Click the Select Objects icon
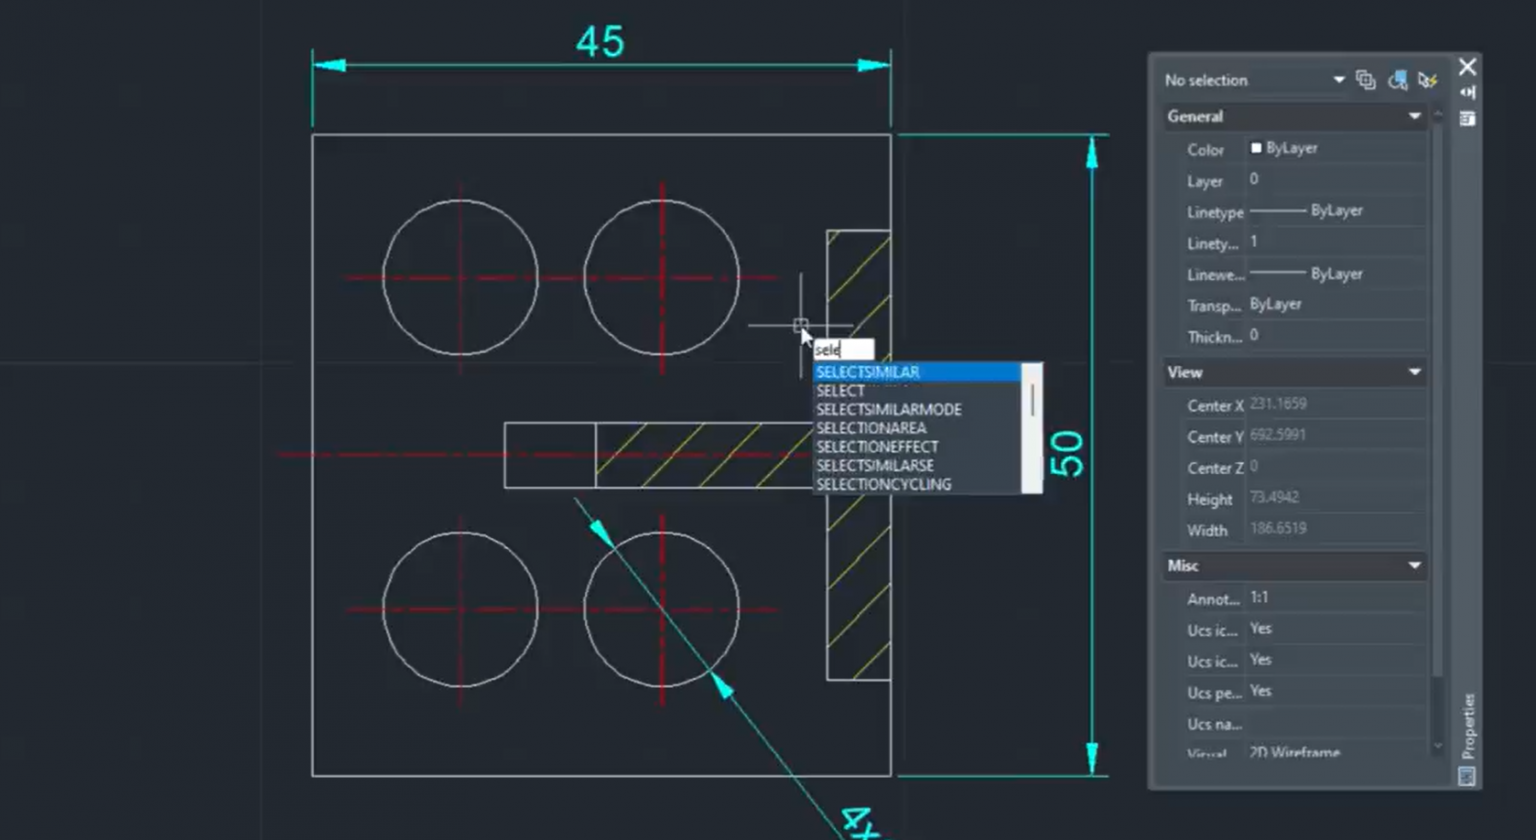The height and width of the screenshot is (840, 1536). pos(1398,80)
